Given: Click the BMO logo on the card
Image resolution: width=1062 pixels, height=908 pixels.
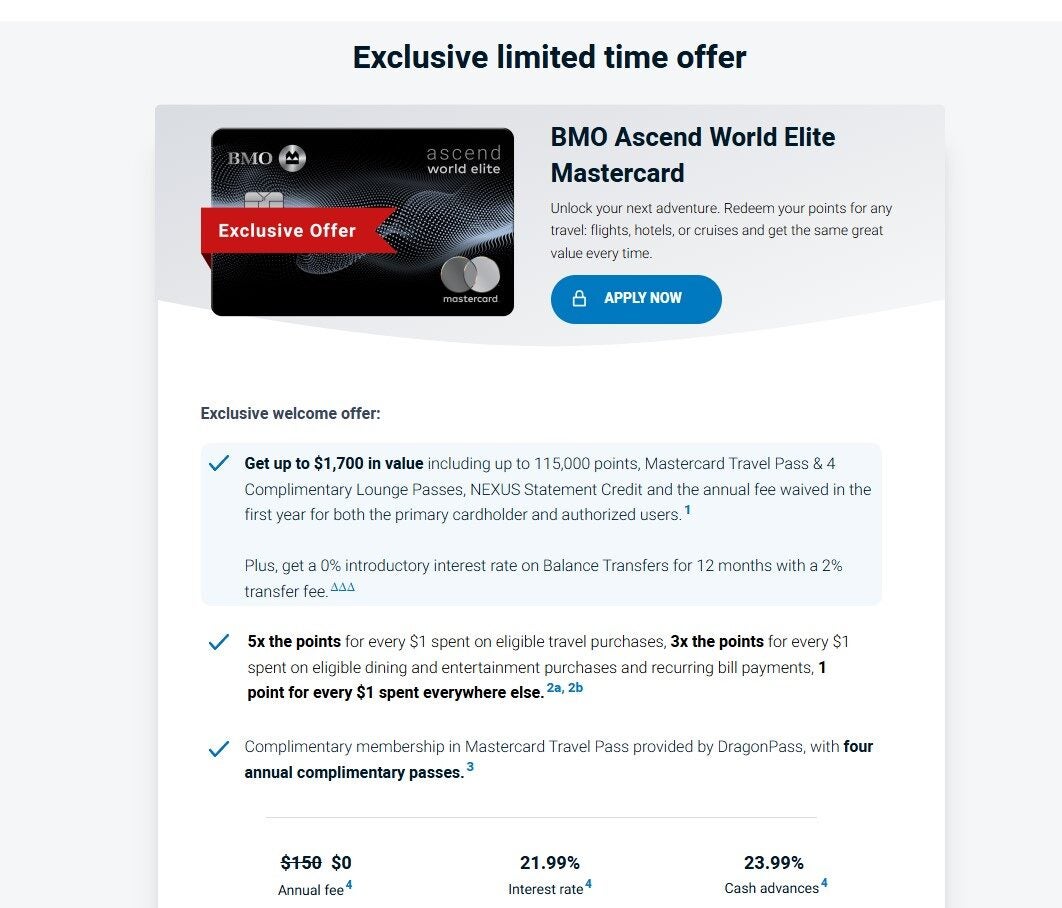Looking at the screenshot, I should coord(266,158).
